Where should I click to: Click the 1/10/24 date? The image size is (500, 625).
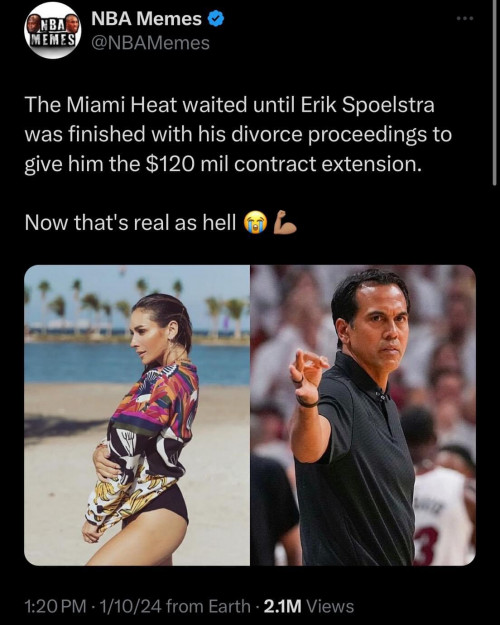pyautogui.click(x=130, y=606)
